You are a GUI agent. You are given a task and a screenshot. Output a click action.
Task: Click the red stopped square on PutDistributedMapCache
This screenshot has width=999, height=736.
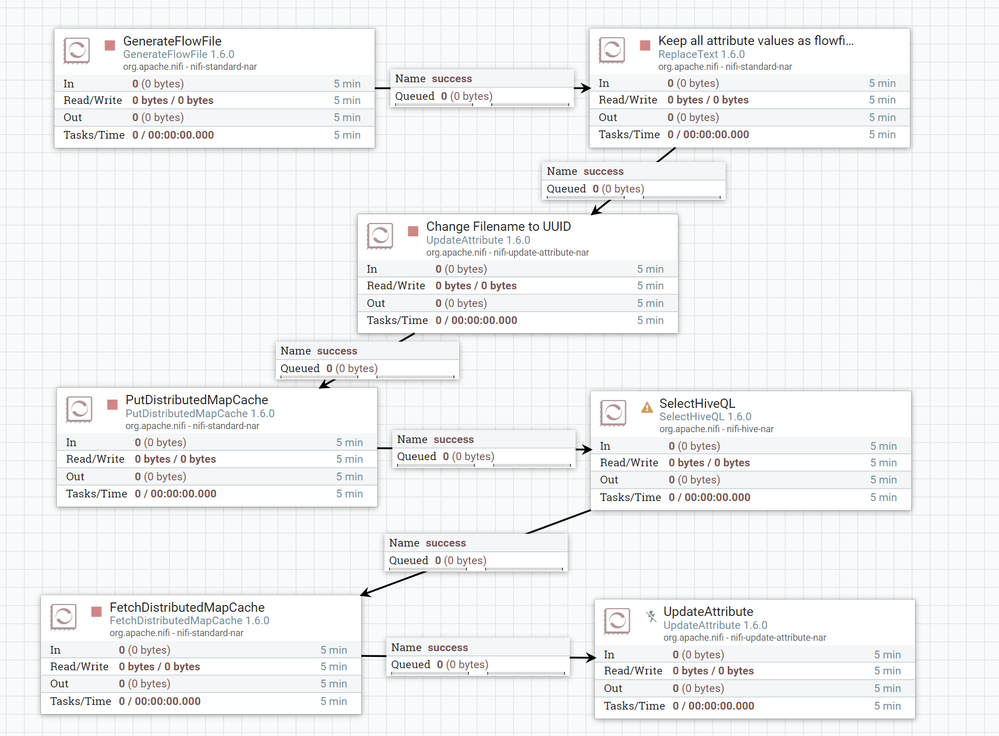(112, 405)
